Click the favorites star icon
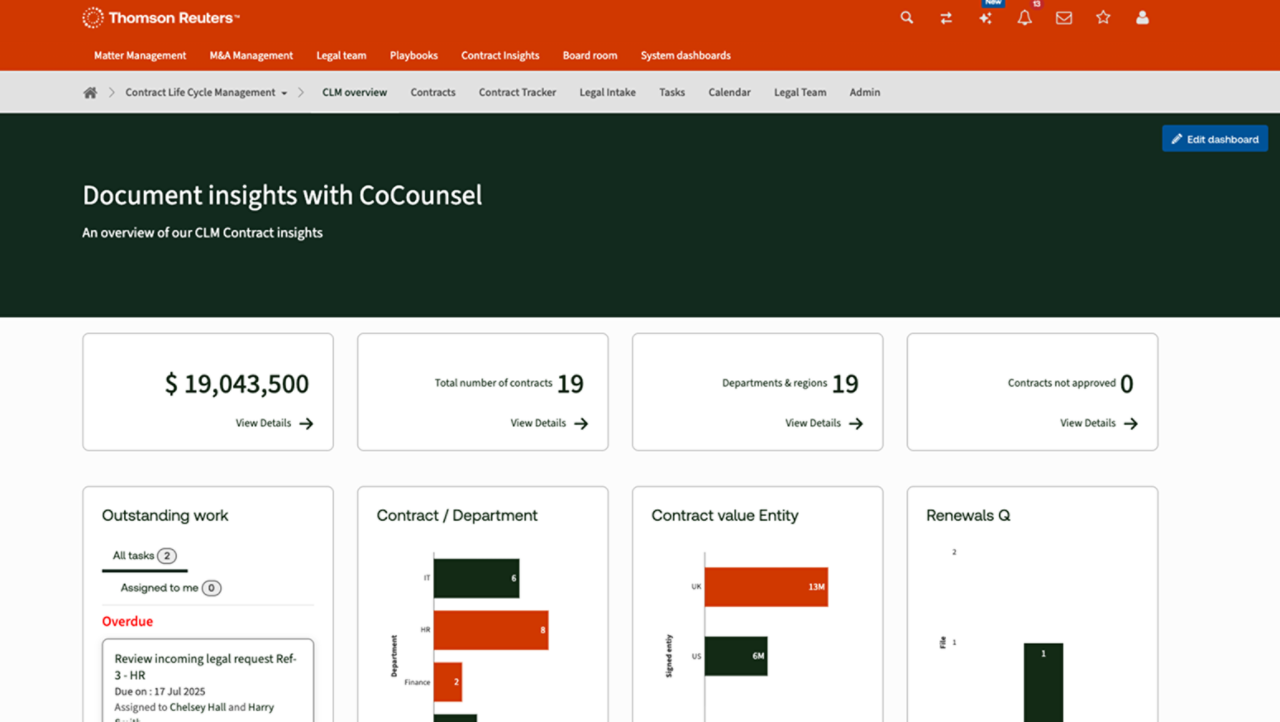Viewport: 1280px width, 722px height. coord(1103,18)
